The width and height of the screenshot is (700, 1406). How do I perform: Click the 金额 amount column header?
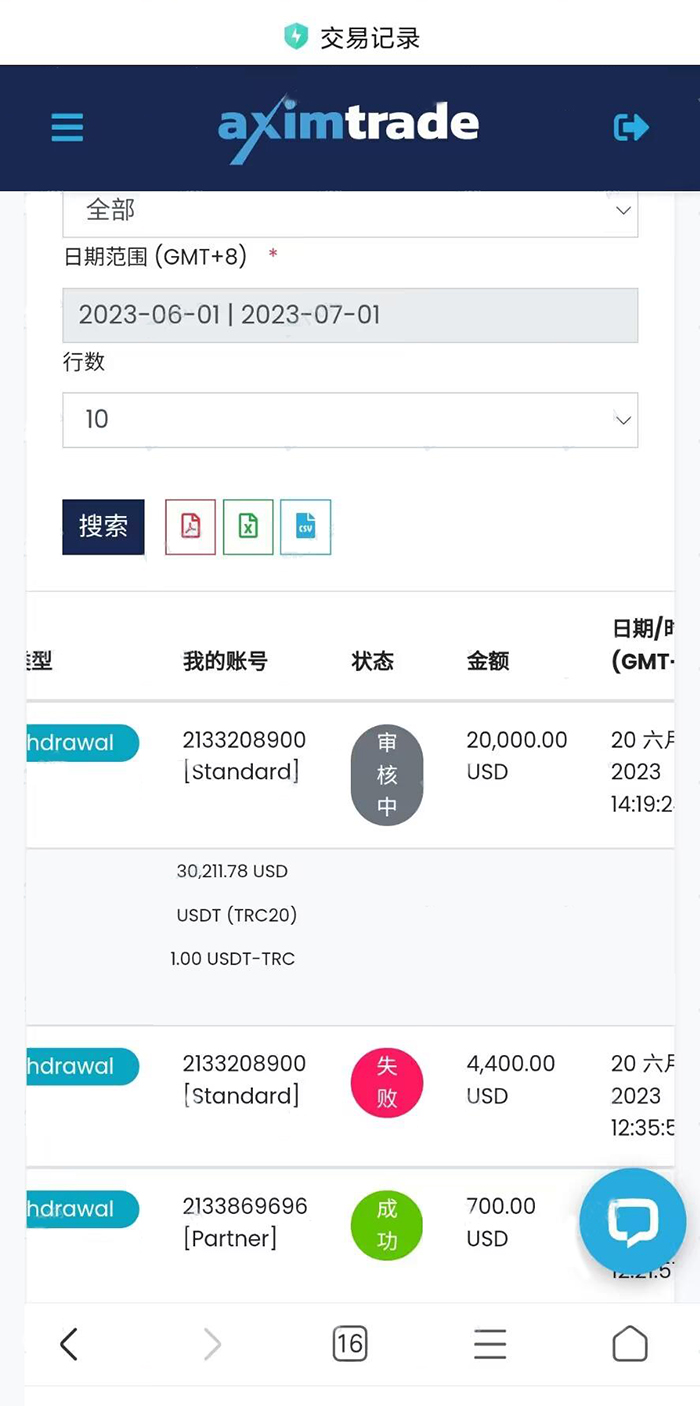488,661
